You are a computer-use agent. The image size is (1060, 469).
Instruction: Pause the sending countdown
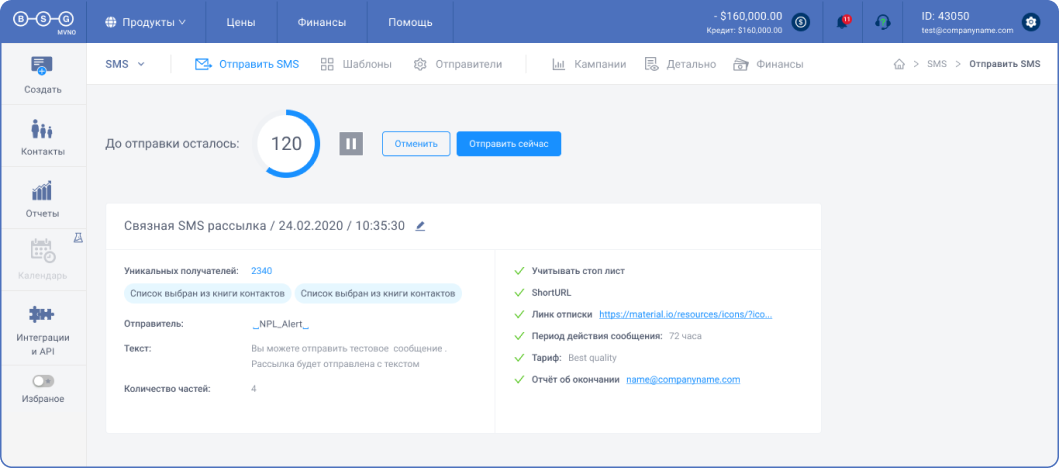pyautogui.click(x=351, y=143)
